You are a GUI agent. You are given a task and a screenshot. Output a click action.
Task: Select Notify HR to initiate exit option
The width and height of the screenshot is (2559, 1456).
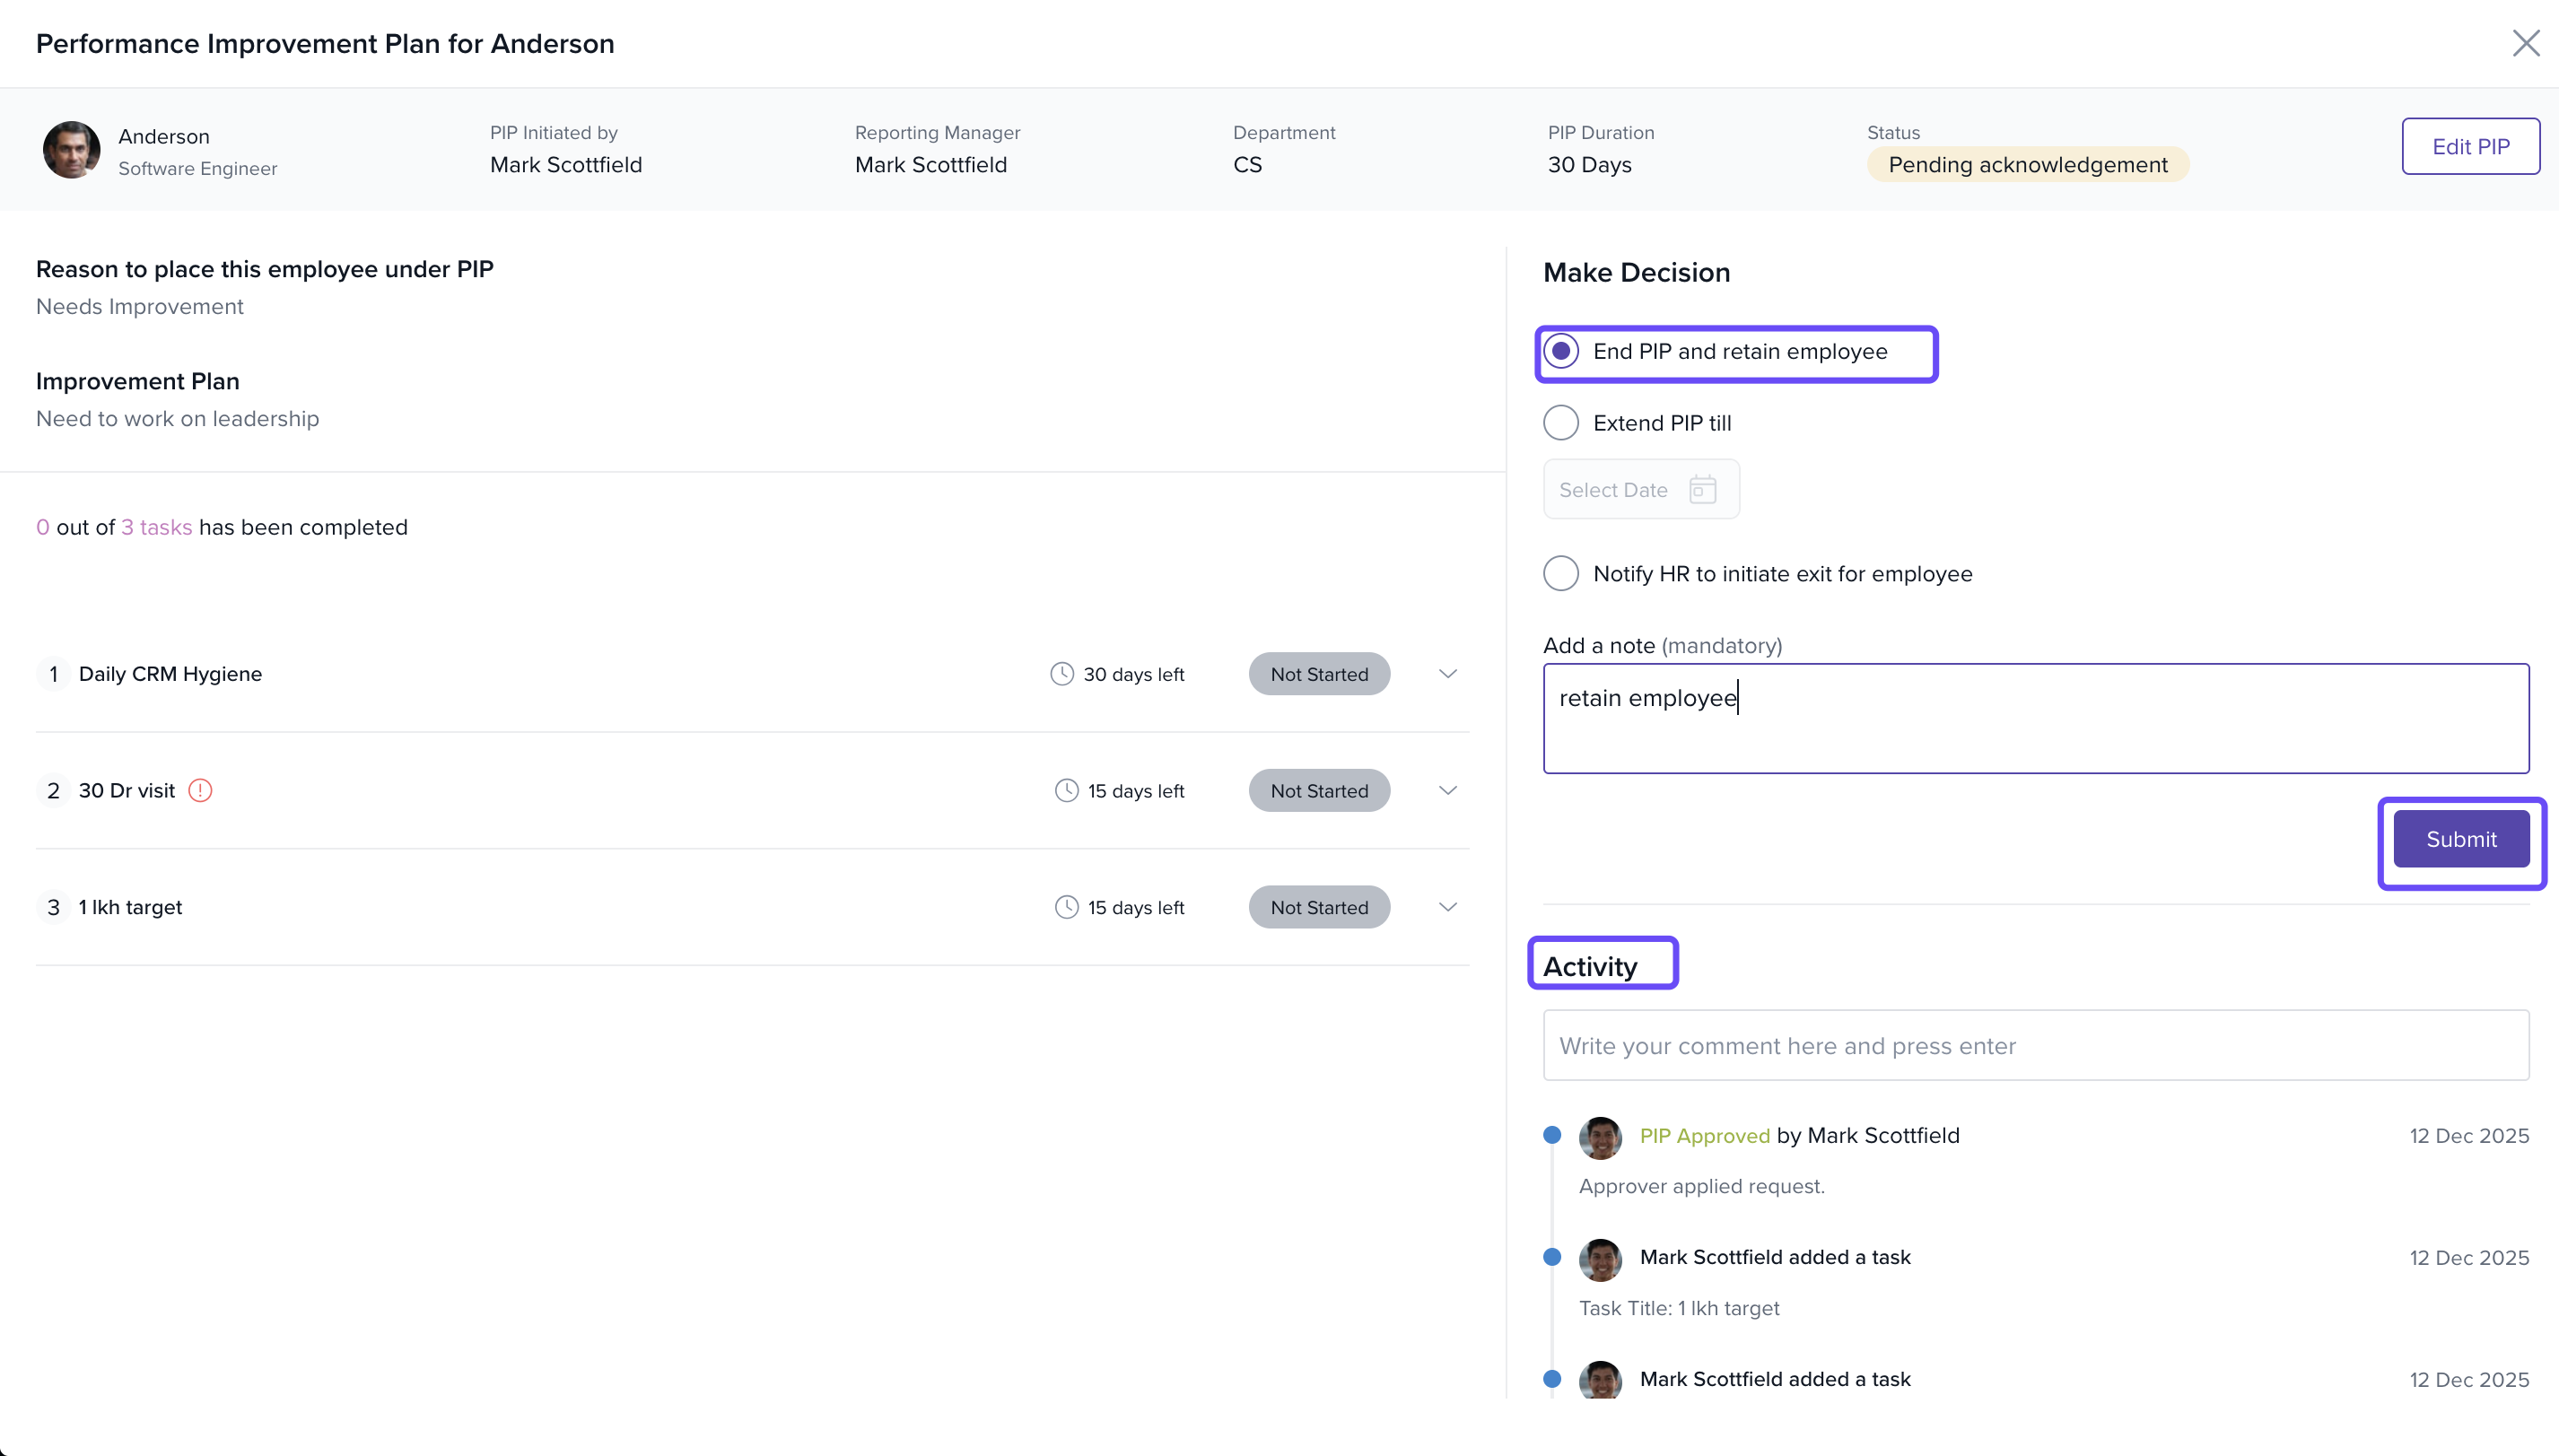click(x=1561, y=574)
